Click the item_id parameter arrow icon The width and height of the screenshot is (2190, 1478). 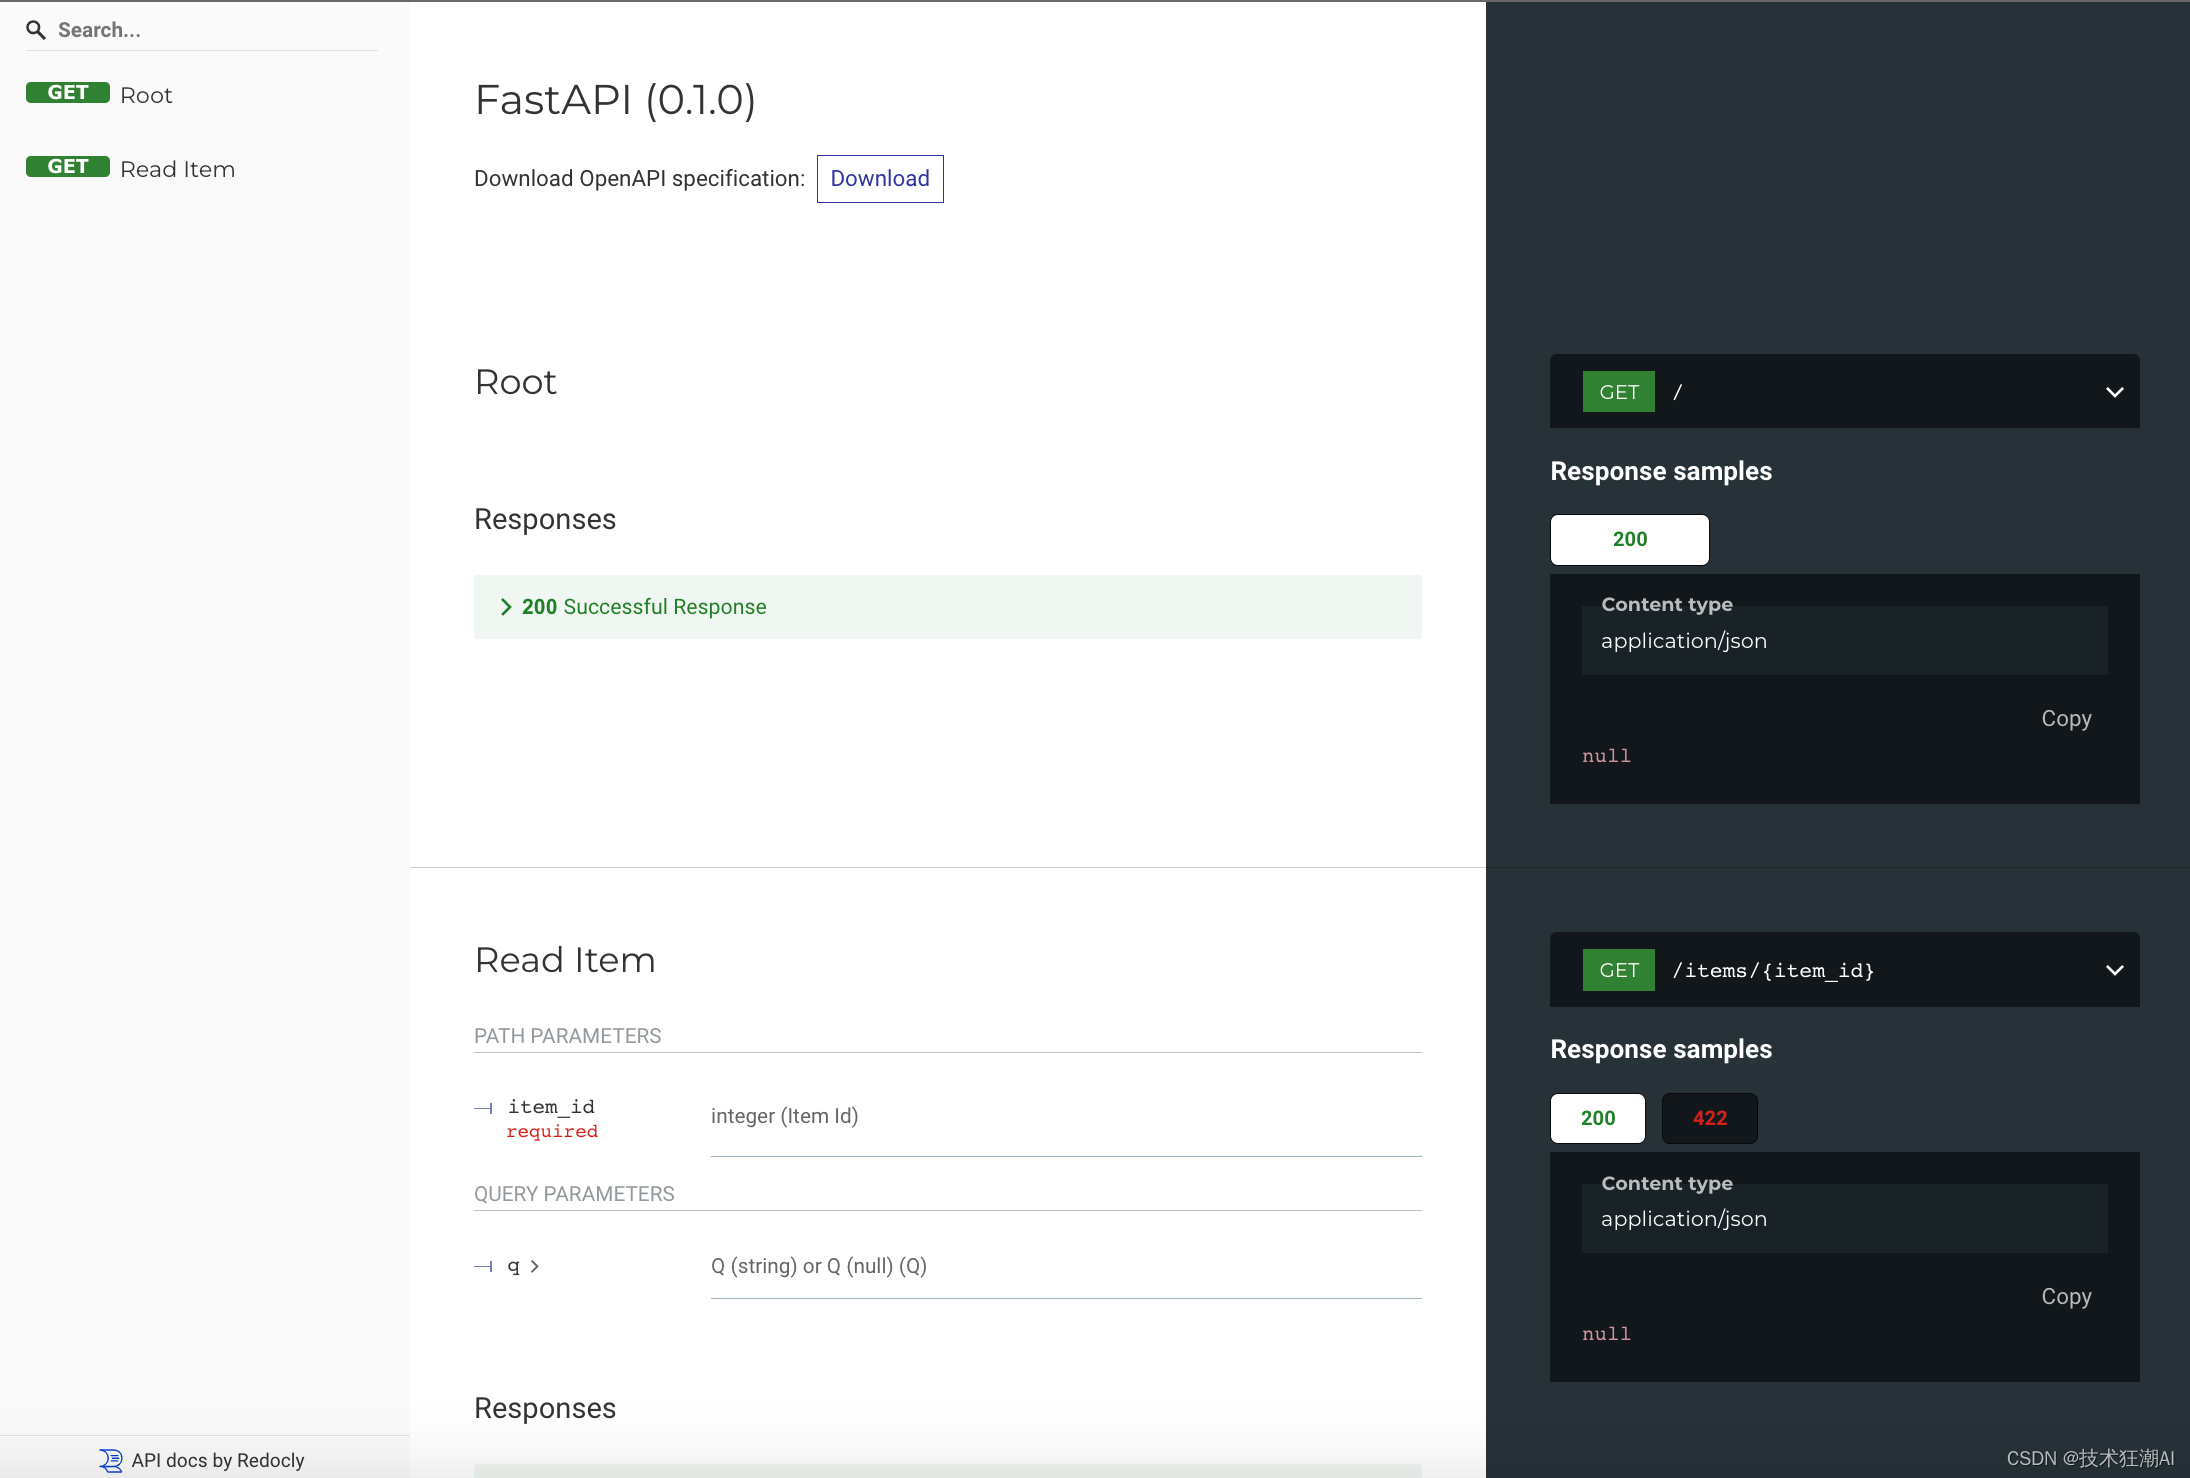(484, 1107)
